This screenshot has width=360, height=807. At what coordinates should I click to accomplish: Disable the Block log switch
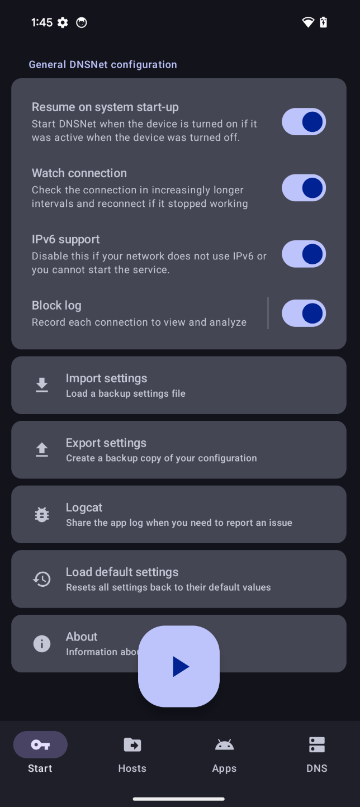[x=304, y=313]
